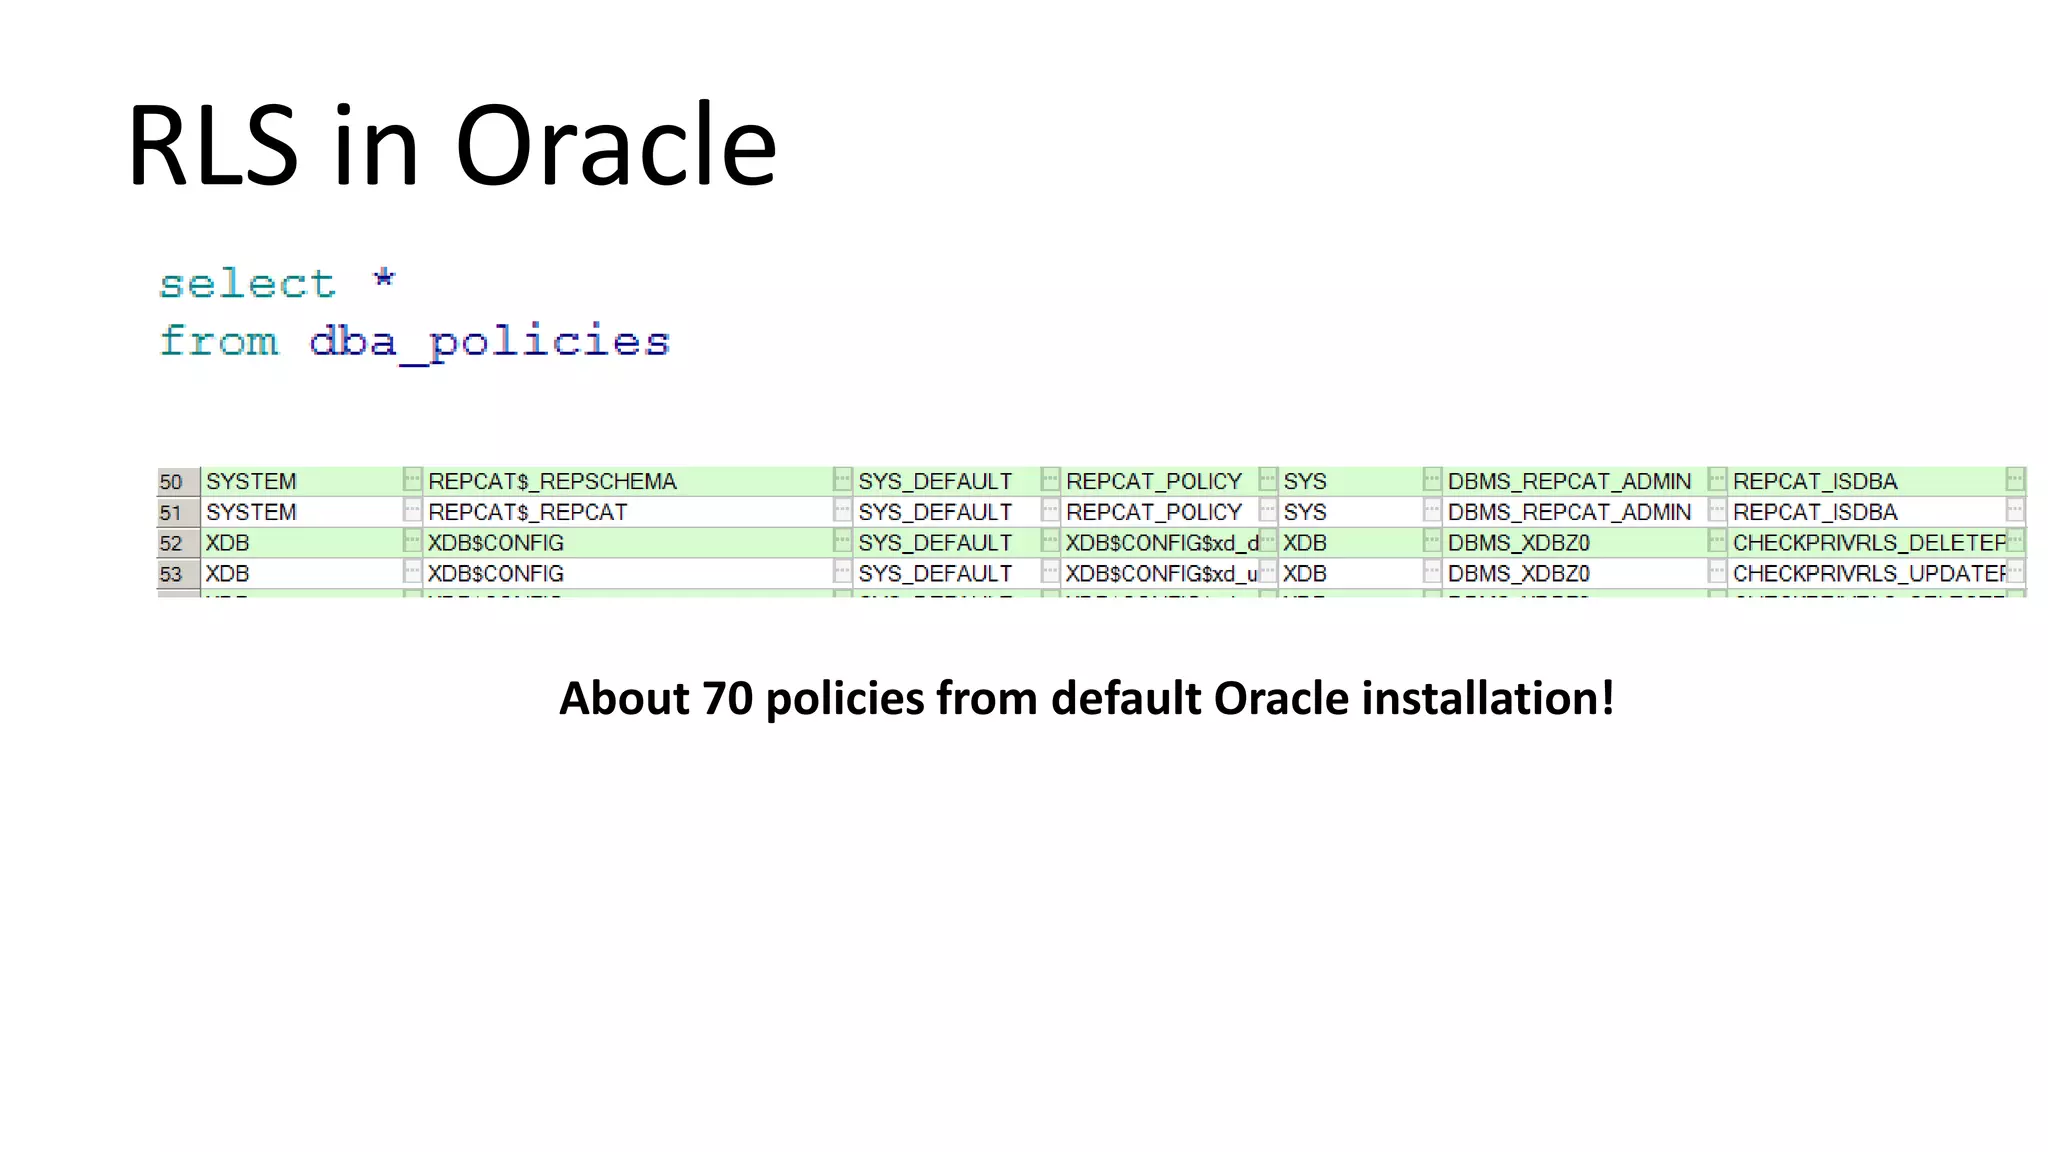Select row header number 50
Screen dimensions: 2048x1152
click(178, 482)
